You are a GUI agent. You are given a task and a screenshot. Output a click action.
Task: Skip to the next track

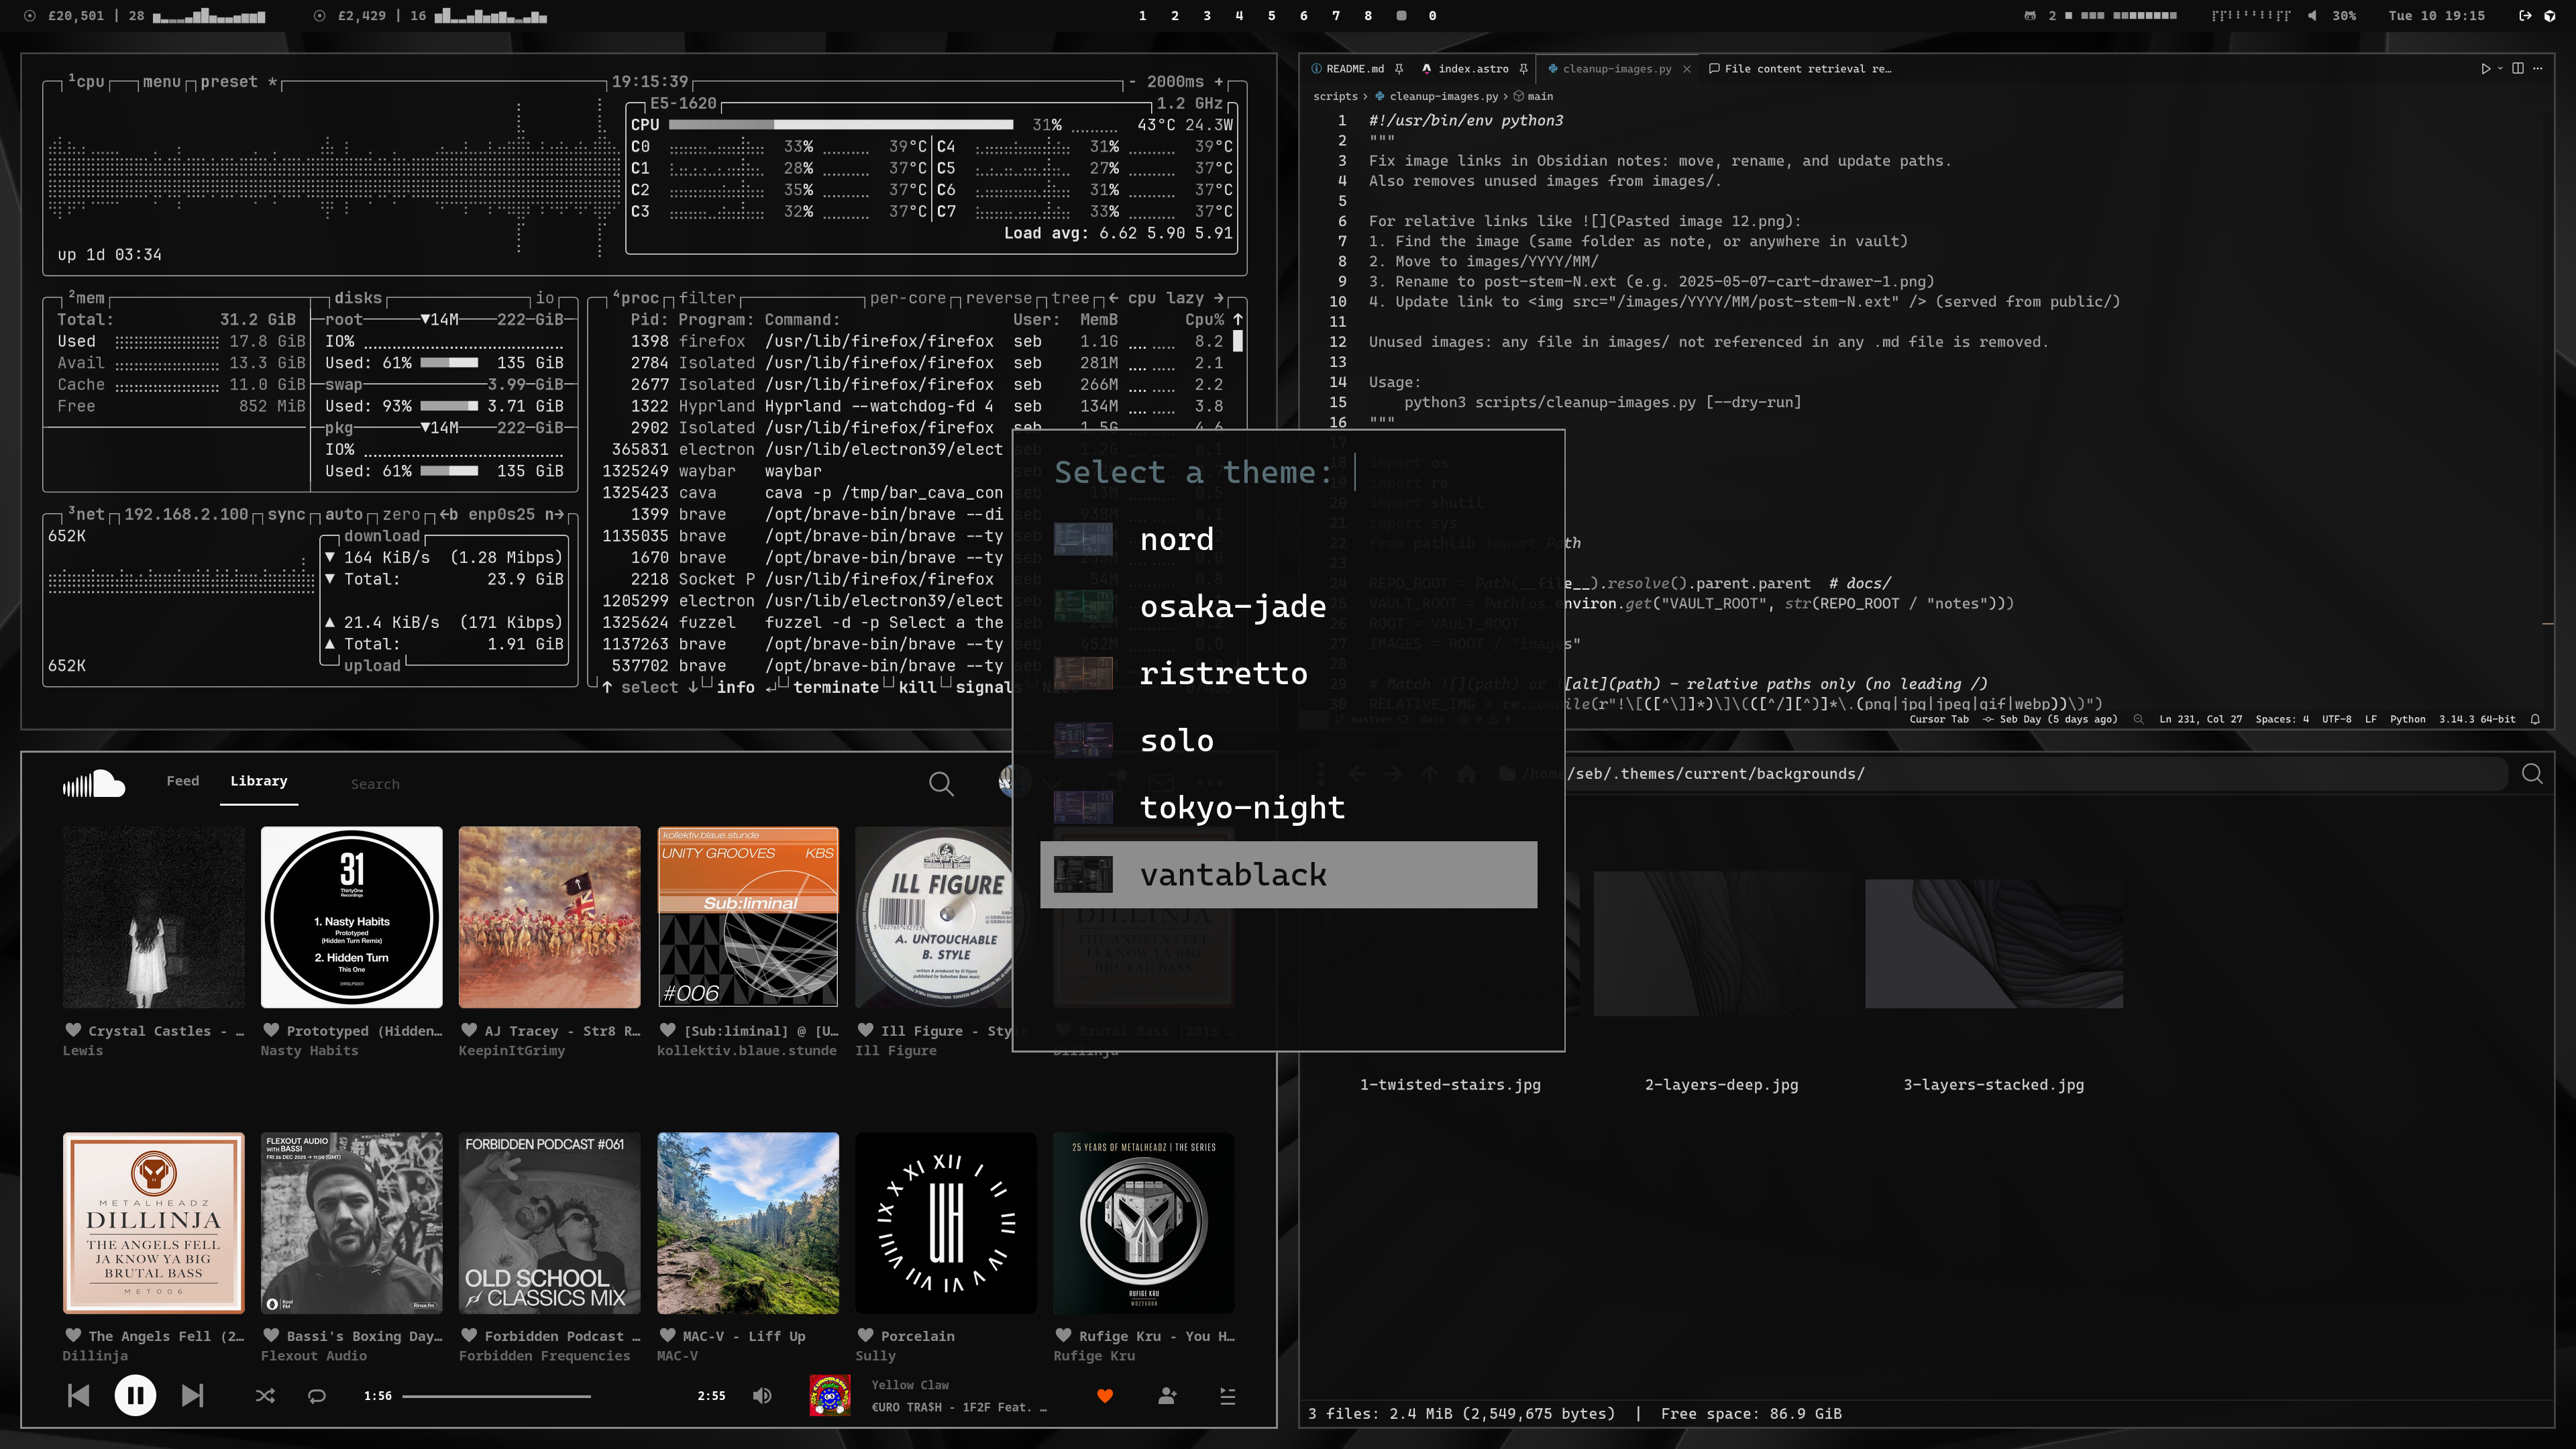click(x=192, y=1395)
